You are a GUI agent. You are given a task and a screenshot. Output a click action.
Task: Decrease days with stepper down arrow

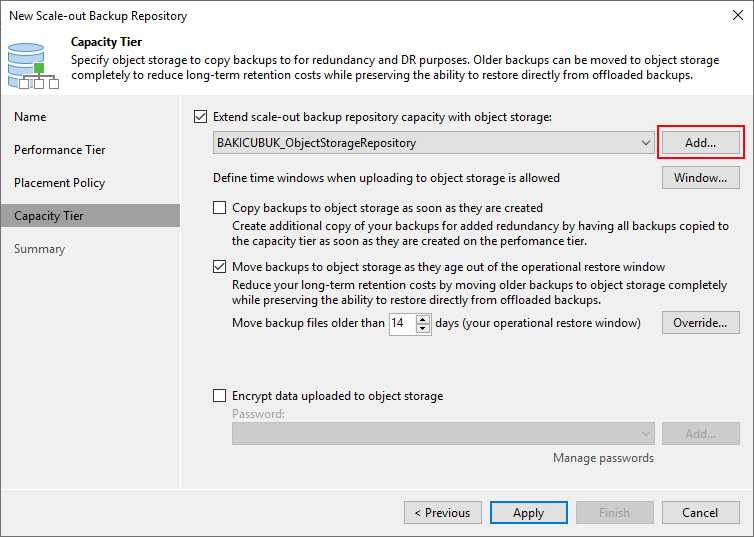coord(423,328)
